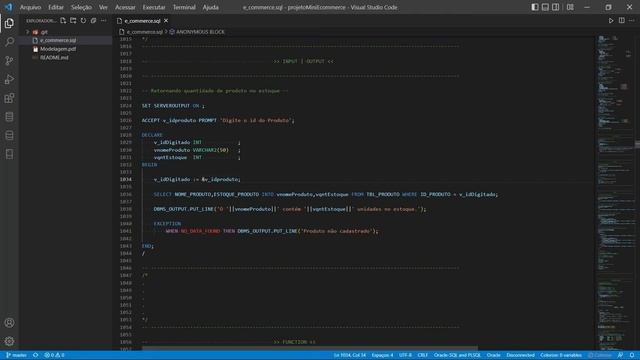This screenshot has height=360, width=640.
Task: Click UTF-8 encoding selector
Action: 405,355
